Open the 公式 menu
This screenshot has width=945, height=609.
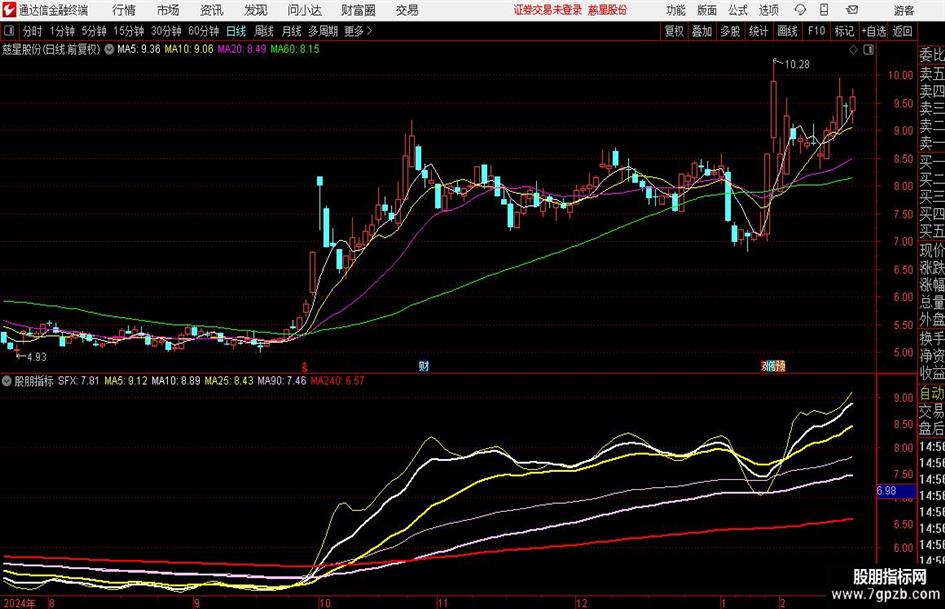(738, 10)
